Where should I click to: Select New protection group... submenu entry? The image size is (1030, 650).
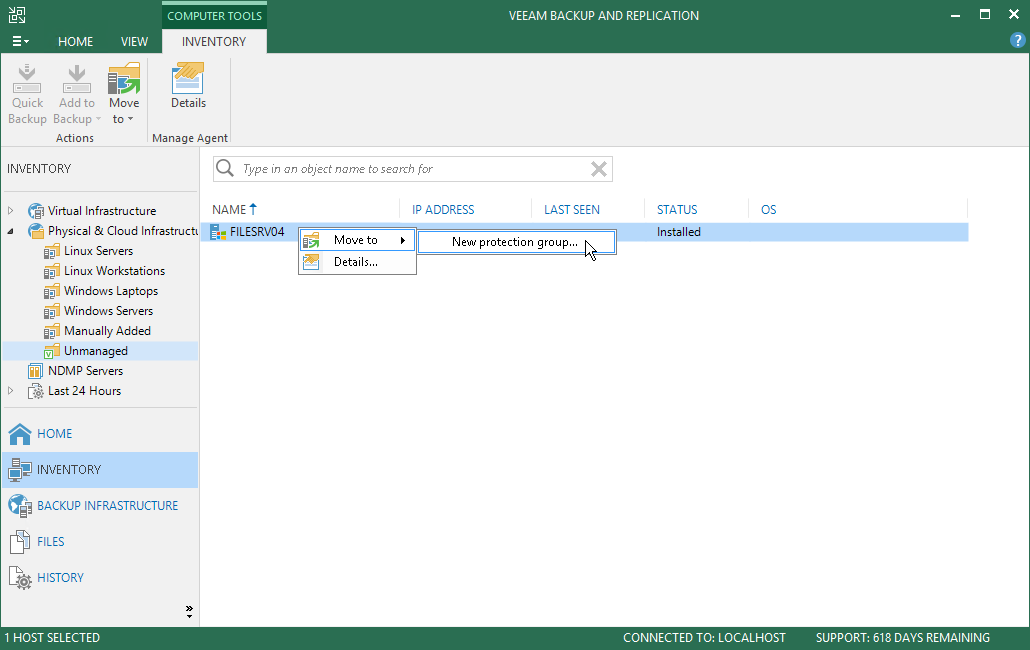pyautogui.click(x=516, y=242)
